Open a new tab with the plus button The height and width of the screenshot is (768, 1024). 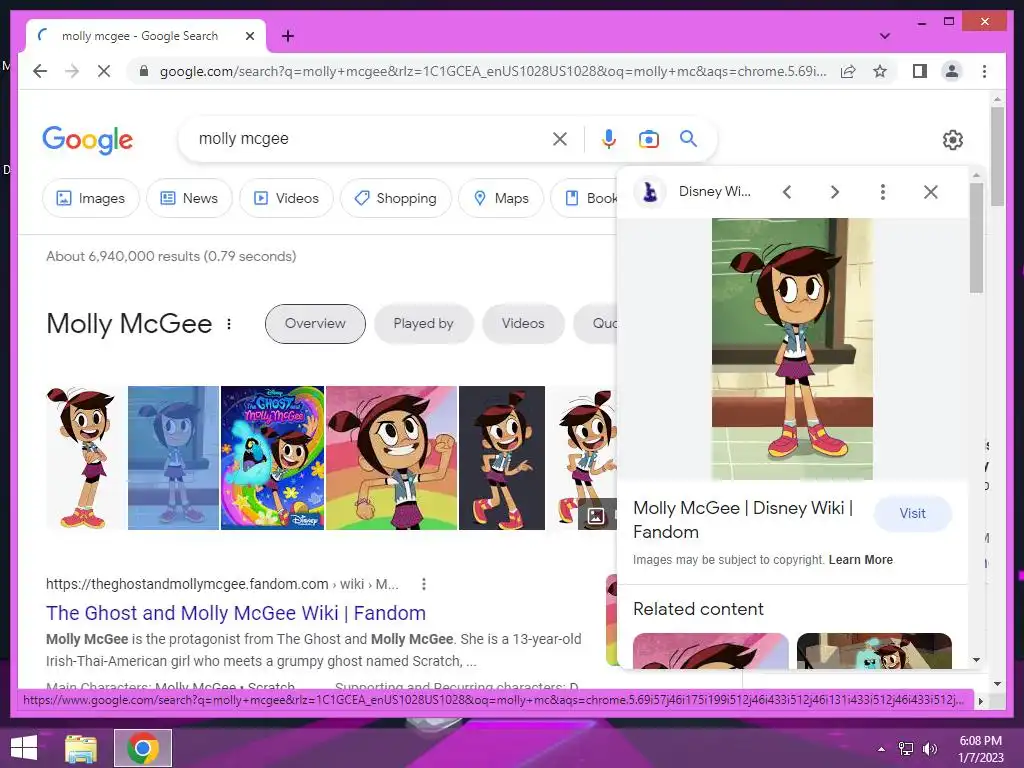(x=287, y=36)
